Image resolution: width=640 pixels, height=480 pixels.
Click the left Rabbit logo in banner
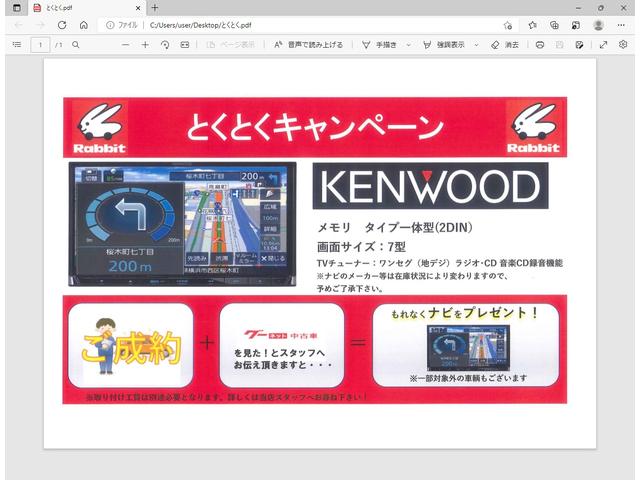[x=99, y=127]
